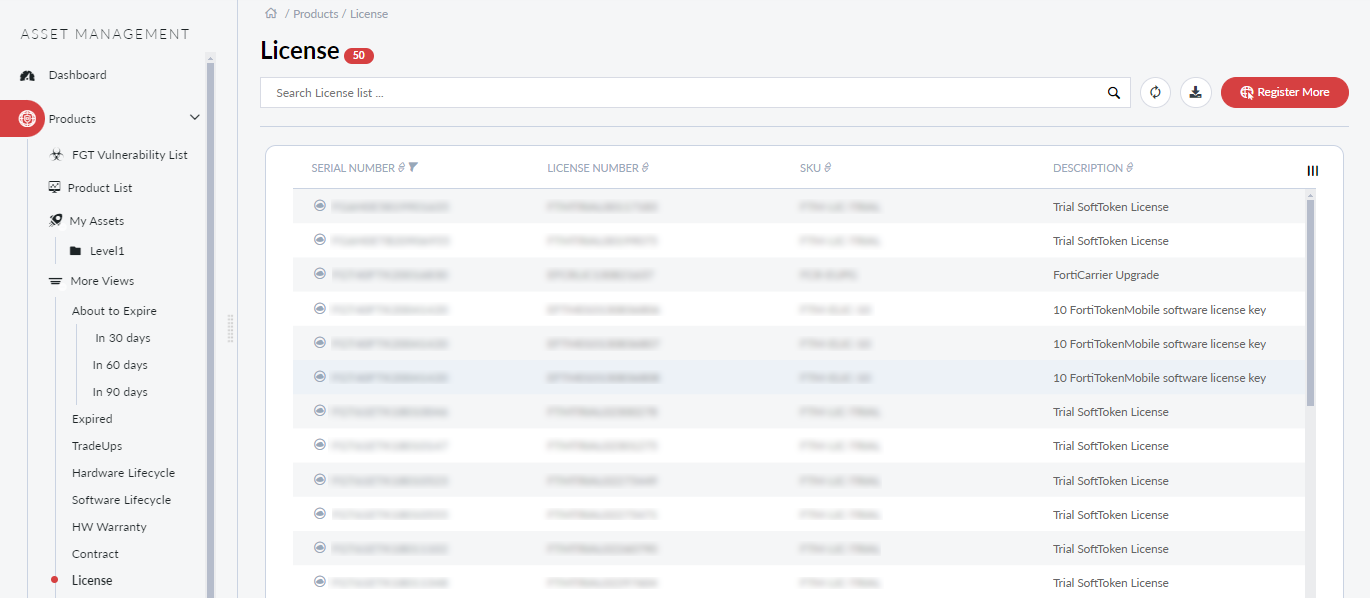Image resolution: width=1370 pixels, height=598 pixels.
Task: Click the red Products globe icon
Action: click(27, 119)
